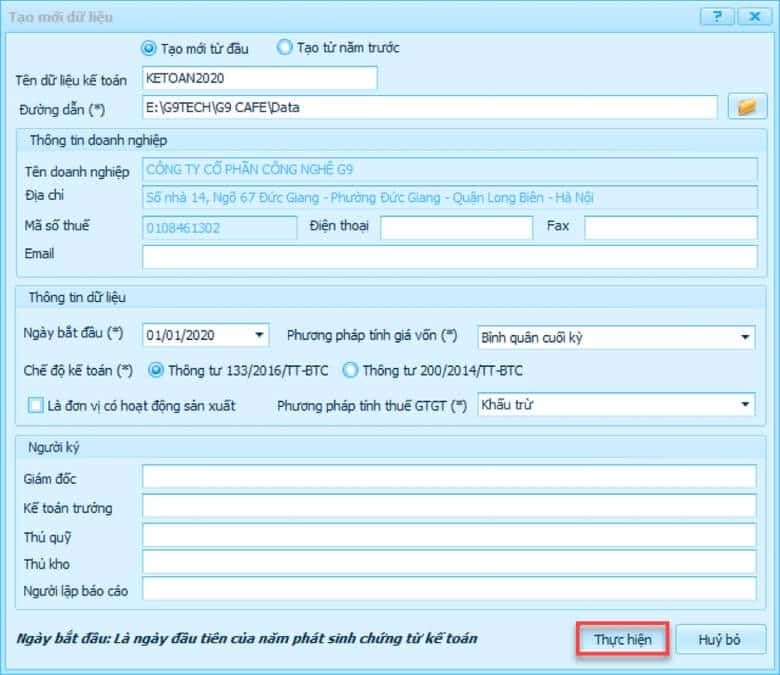Screen dimensions: 780x675
Task: Click the 'Chế độ kế toán (*)' label
Action: coord(78,371)
